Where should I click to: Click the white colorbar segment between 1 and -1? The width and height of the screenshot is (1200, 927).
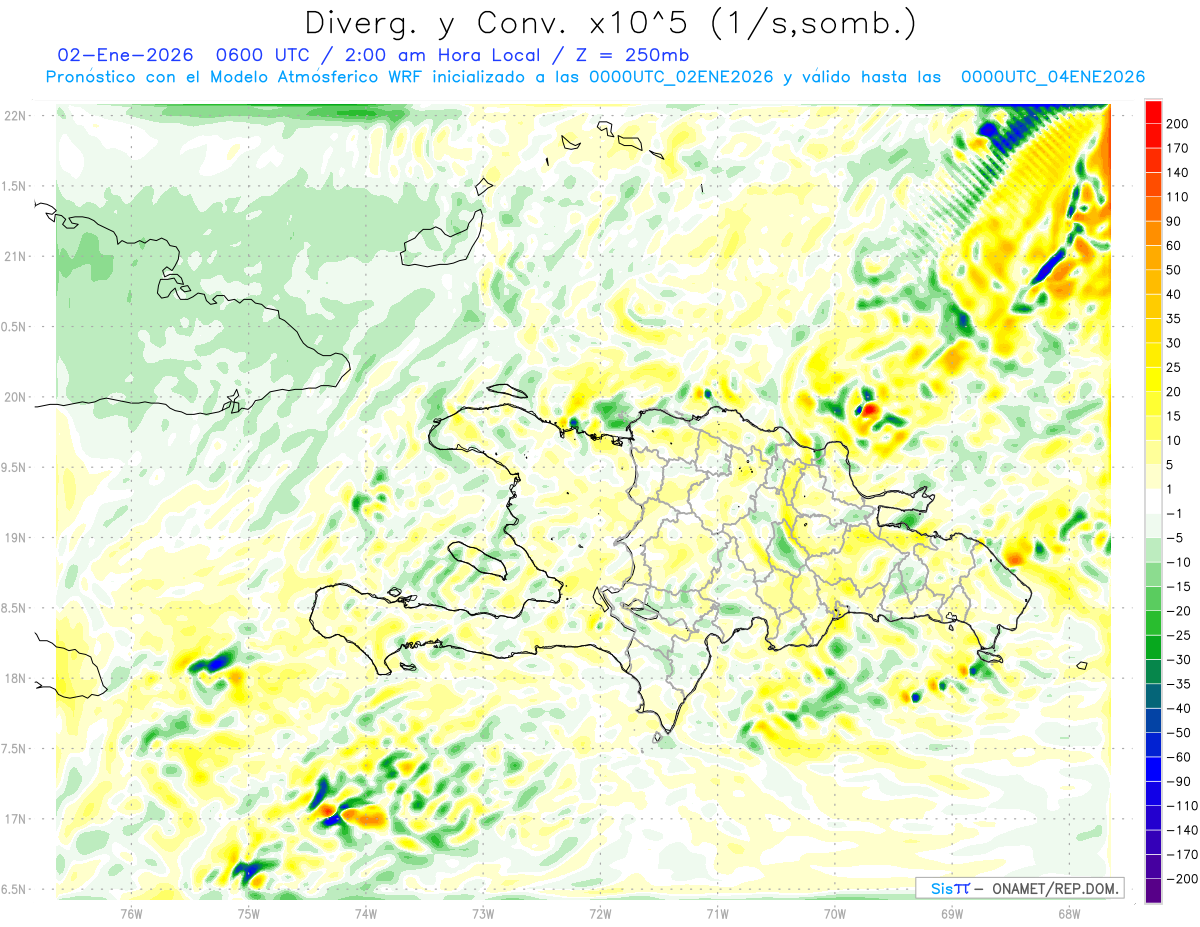(x=1153, y=502)
